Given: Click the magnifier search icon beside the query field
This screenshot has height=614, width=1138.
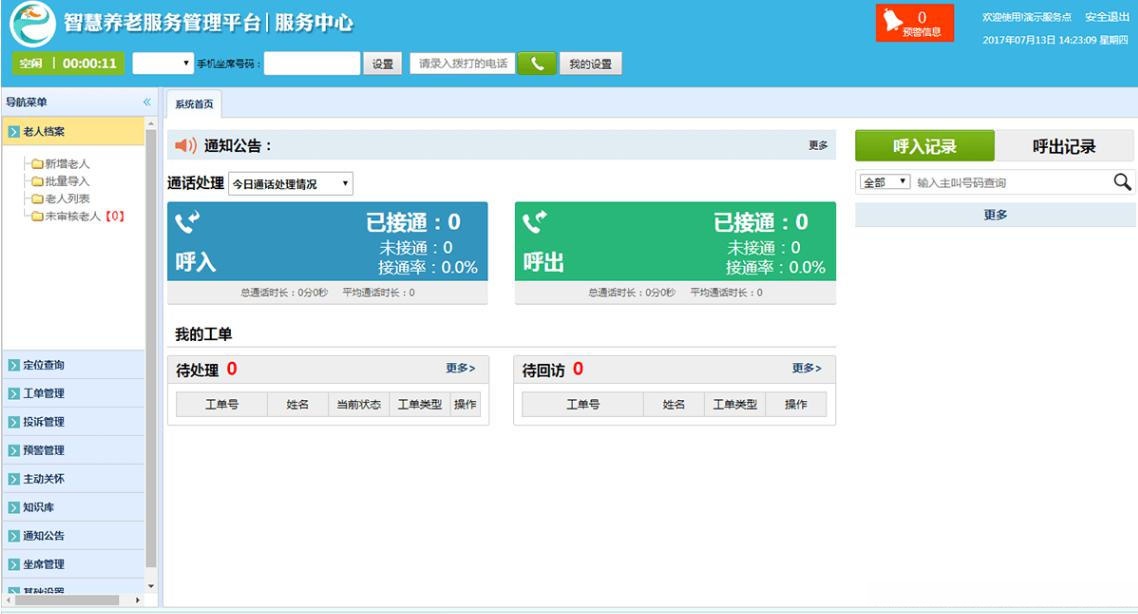Looking at the screenshot, I should [1123, 181].
